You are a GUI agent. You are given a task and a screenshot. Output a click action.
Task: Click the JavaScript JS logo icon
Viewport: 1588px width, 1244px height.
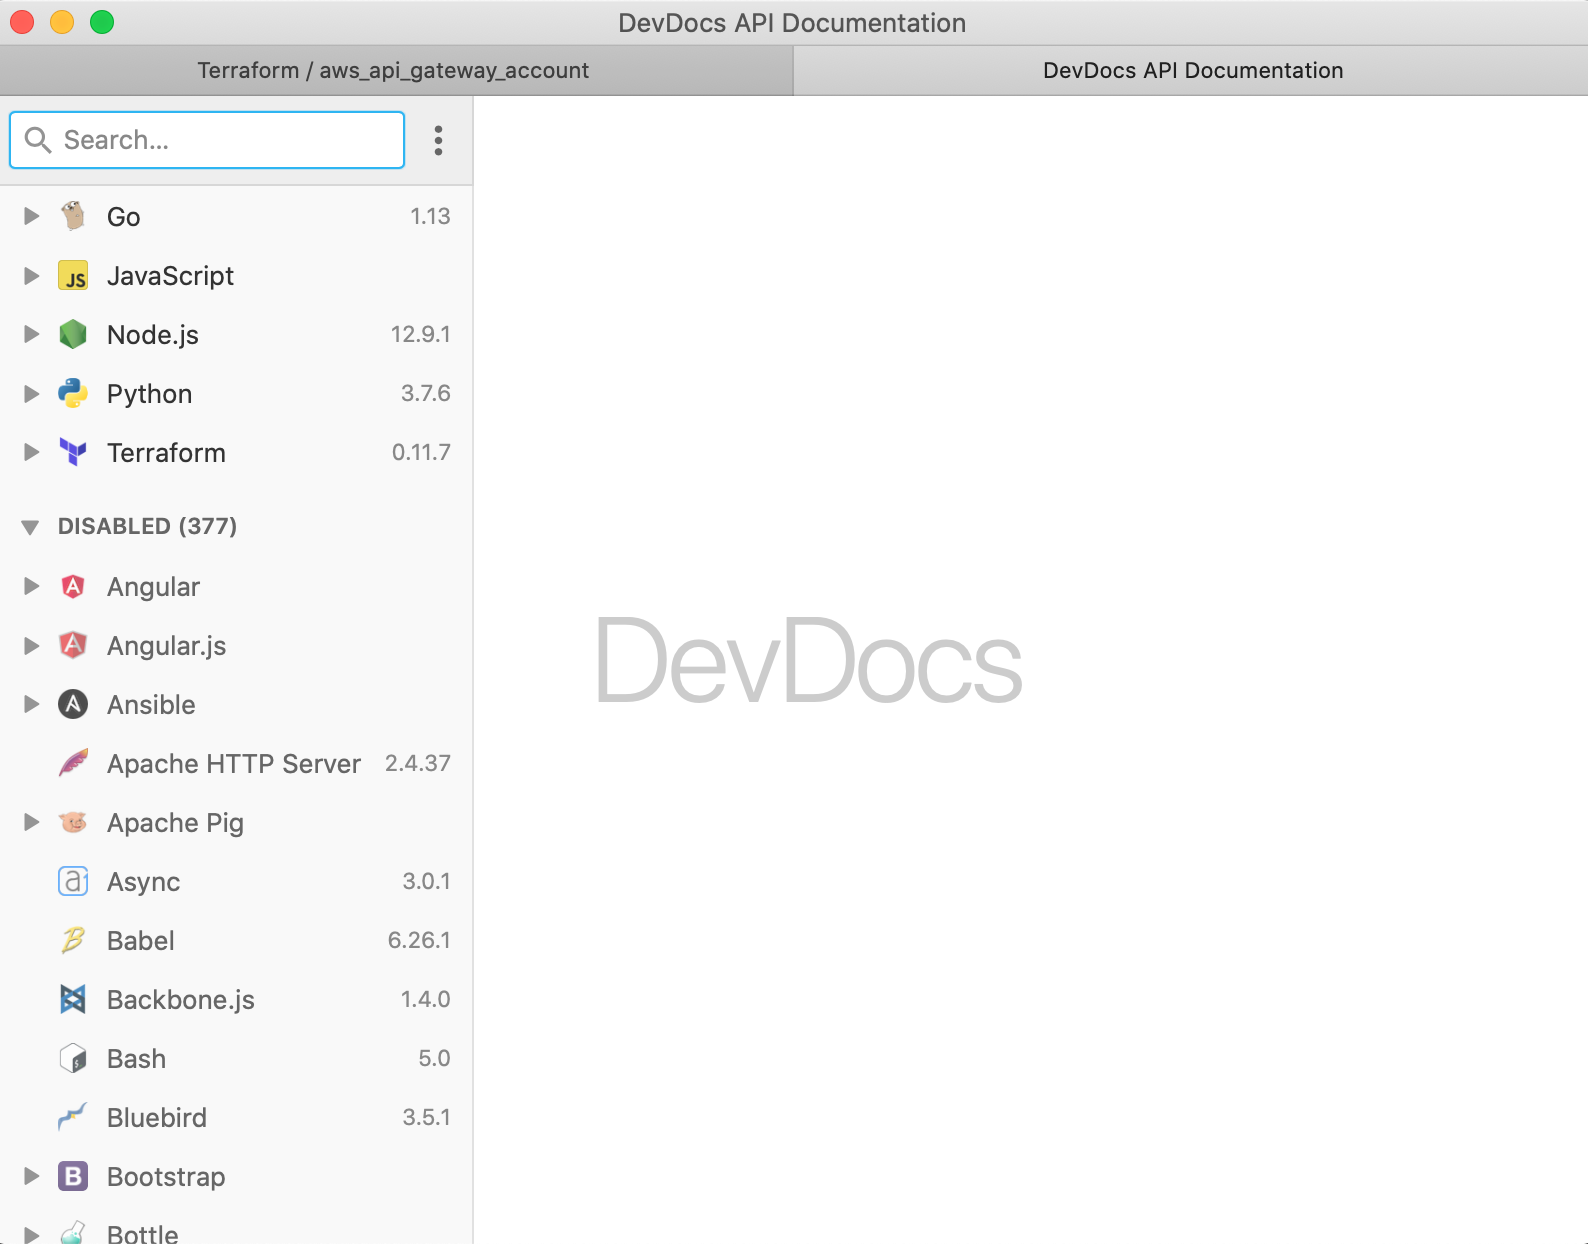(73, 275)
